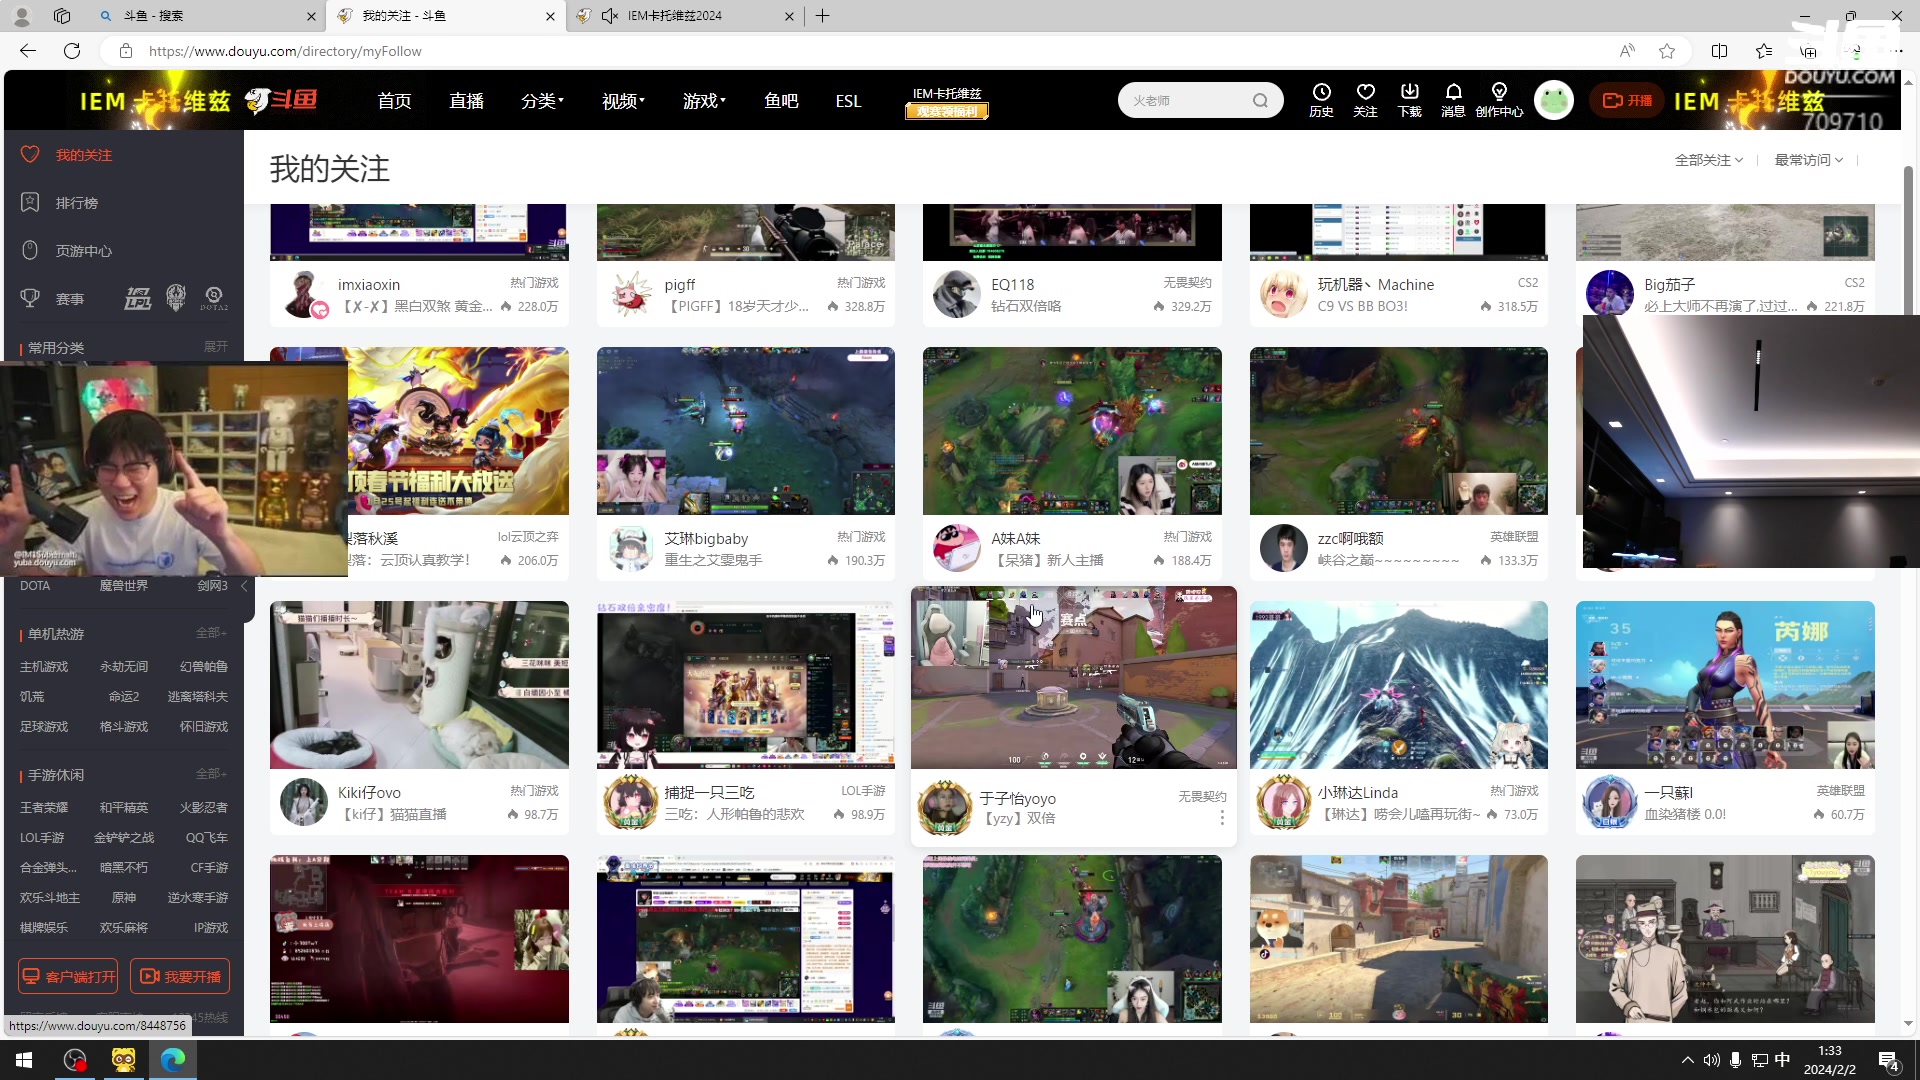Open the 创作中心 lightbulb icon
Image resolution: width=1920 pixels, height=1080 pixels.
[1498, 99]
